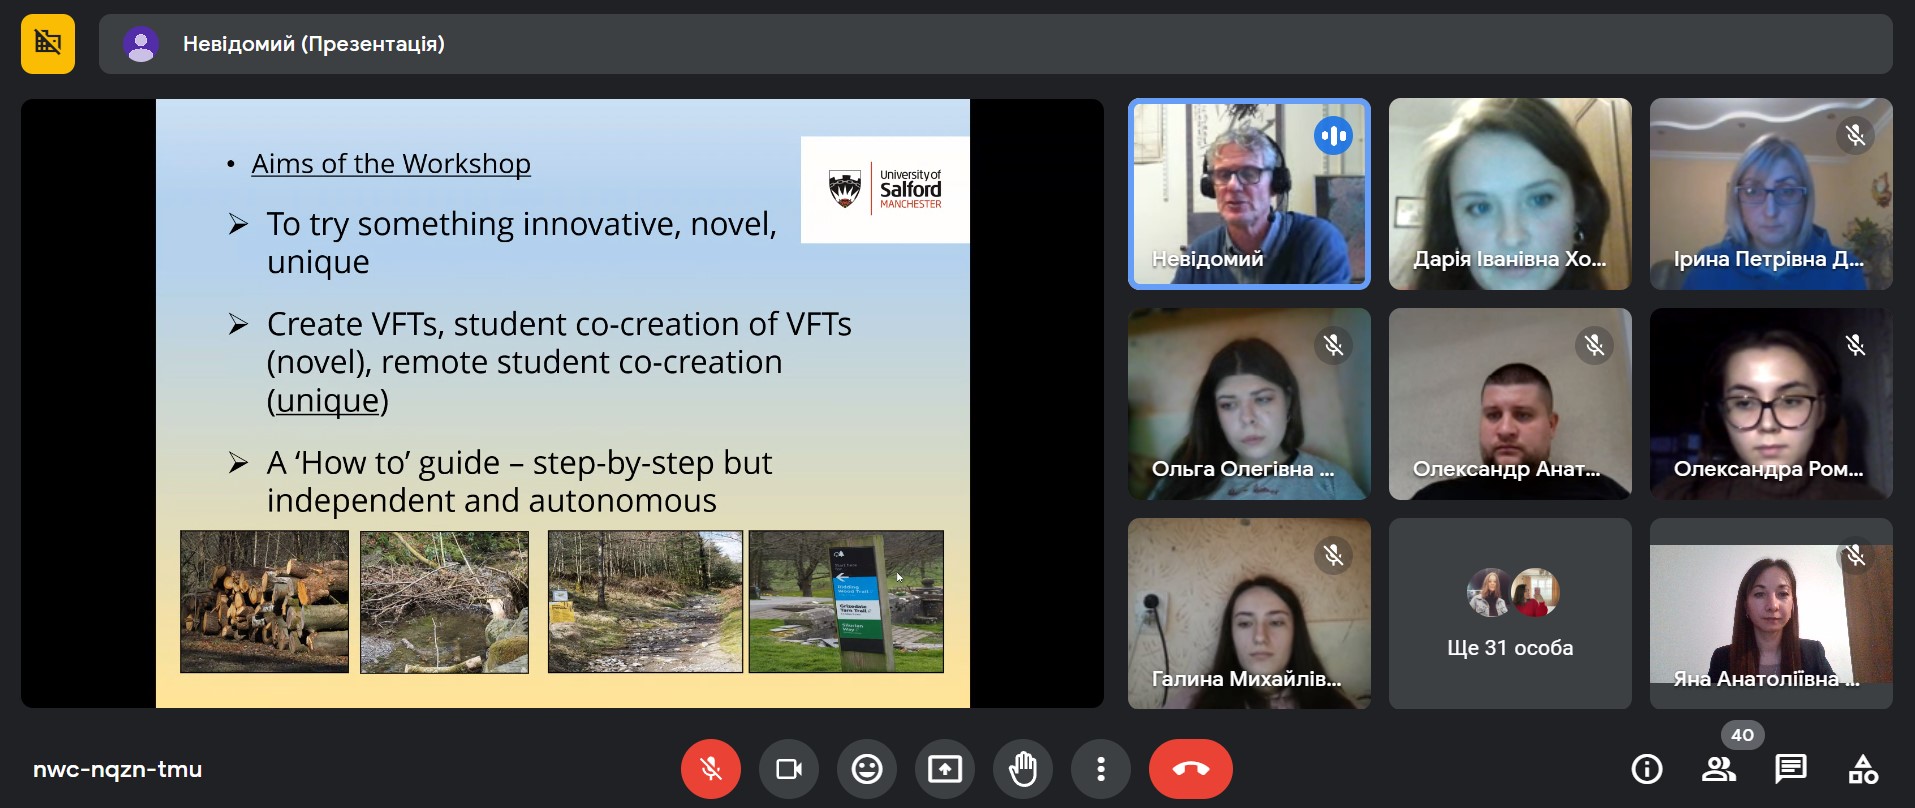Click the Aims of the Workshop heading
Viewport: 1915px width, 808px height.
[x=391, y=164]
